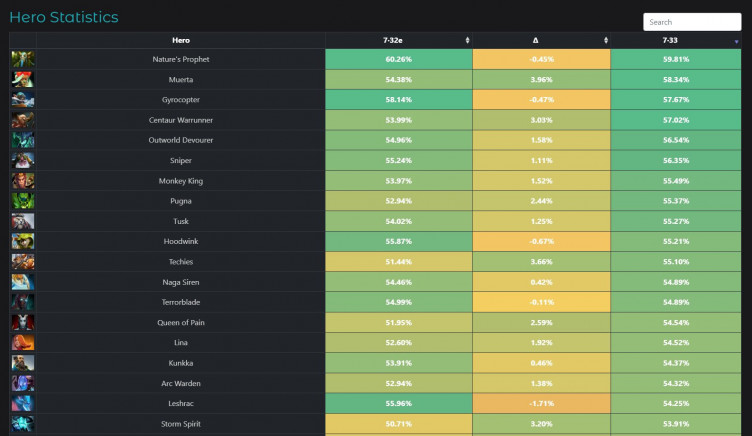Click into the Search input field

[x=691, y=22]
